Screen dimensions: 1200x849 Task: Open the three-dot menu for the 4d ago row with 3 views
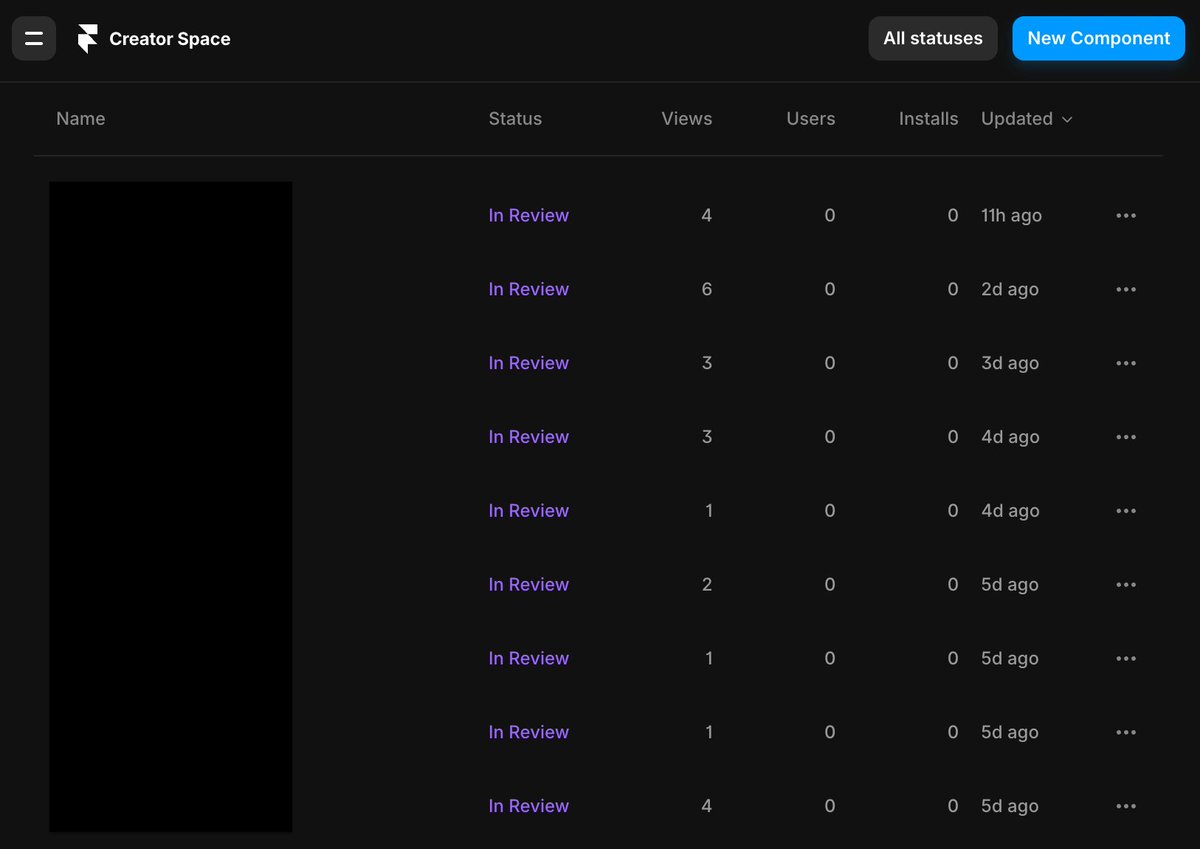point(1126,438)
